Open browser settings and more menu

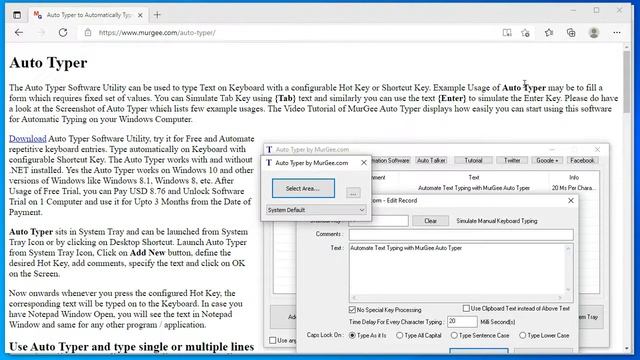617,33
